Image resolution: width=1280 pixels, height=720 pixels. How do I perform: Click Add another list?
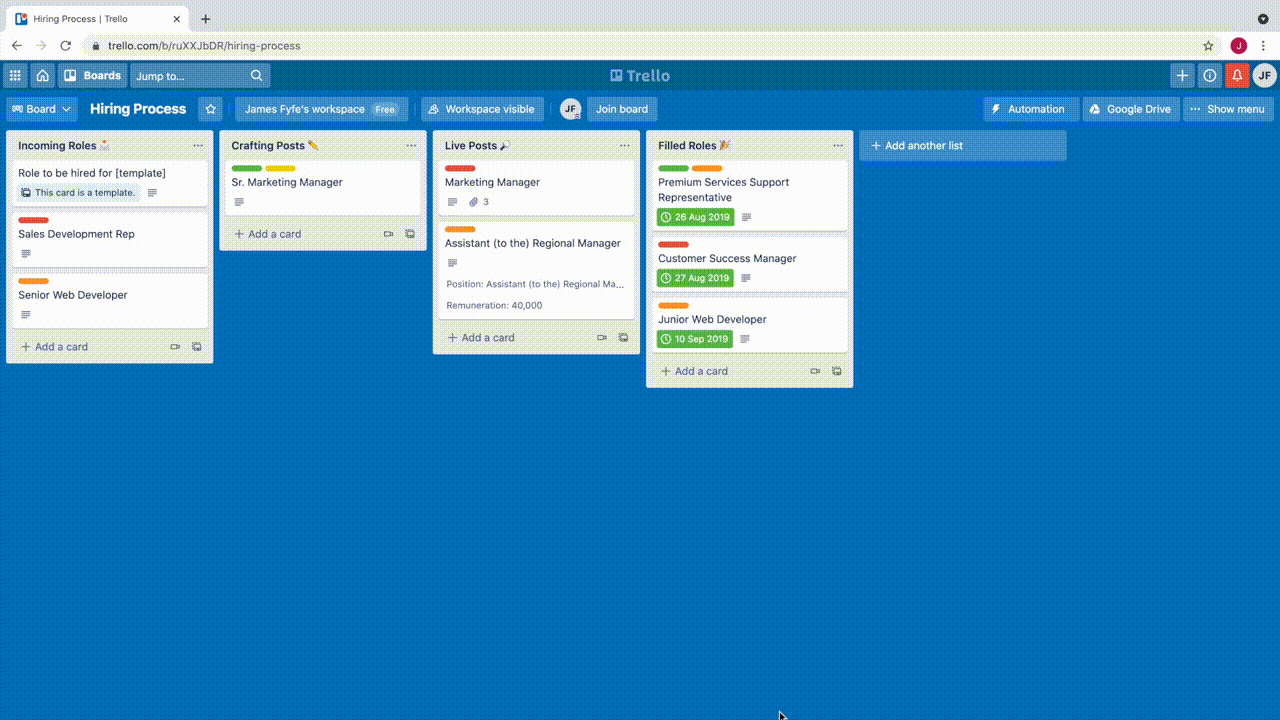coord(962,146)
